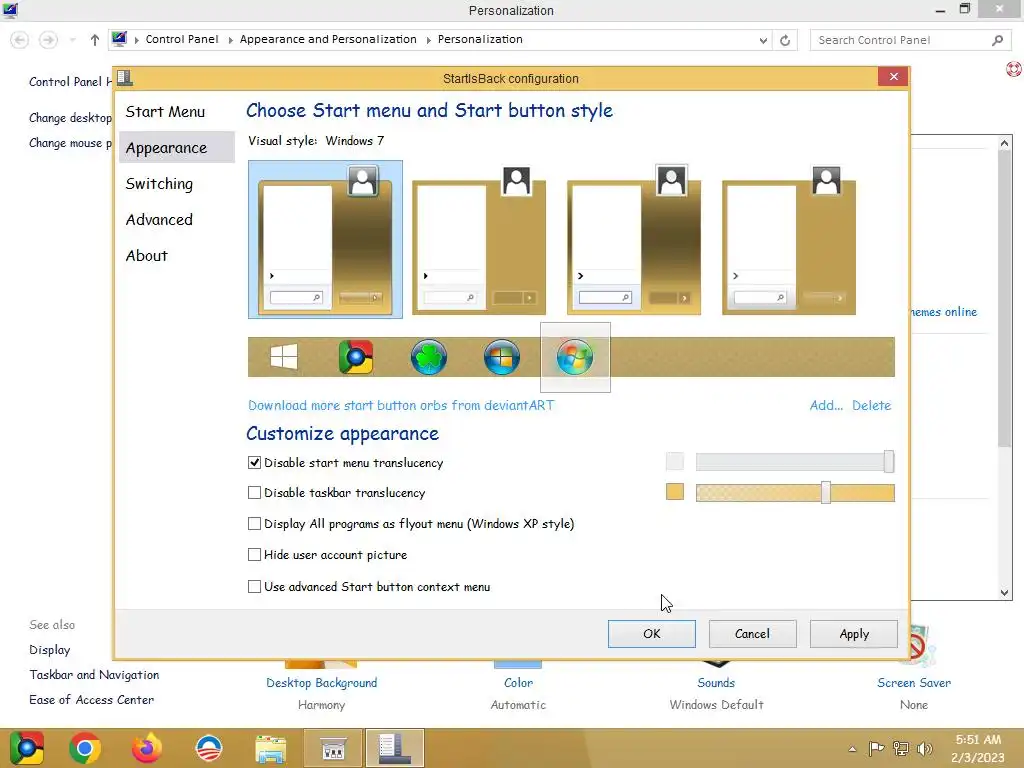Click the Delete orb link
Screen dimensions: 1024x768
click(x=871, y=405)
